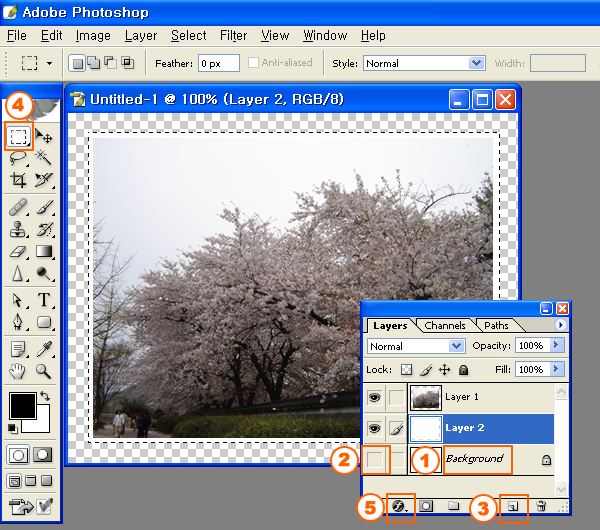Reset default foreground and background colors
Screen dimensions: 600x530
(x=13, y=429)
